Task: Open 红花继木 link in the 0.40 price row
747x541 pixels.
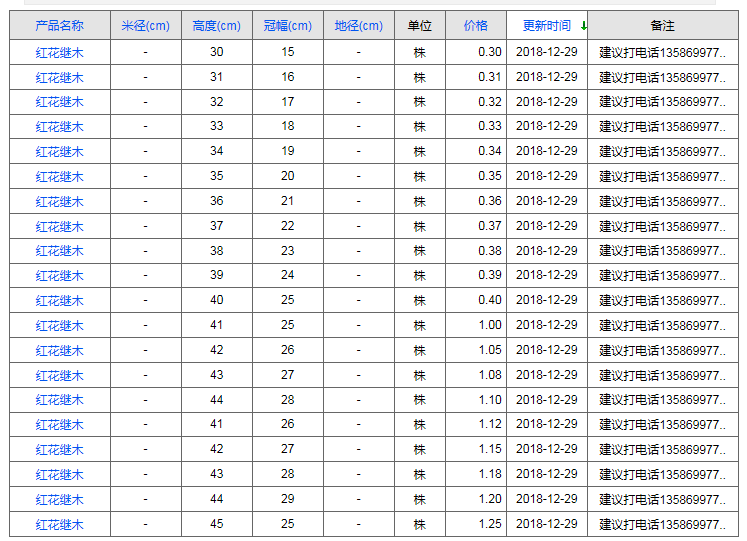Action: click(60, 301)
